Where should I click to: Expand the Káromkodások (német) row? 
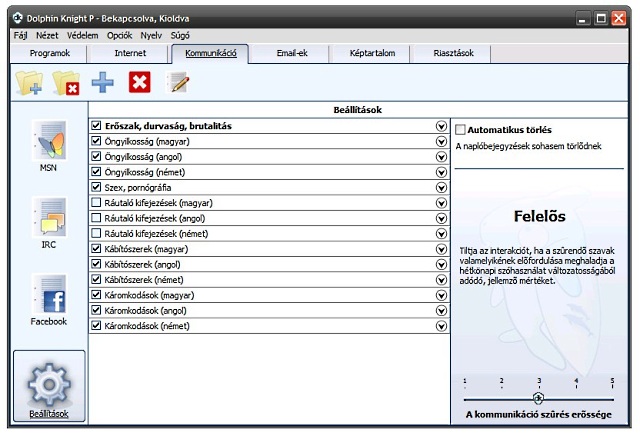[x=441, y=326]
